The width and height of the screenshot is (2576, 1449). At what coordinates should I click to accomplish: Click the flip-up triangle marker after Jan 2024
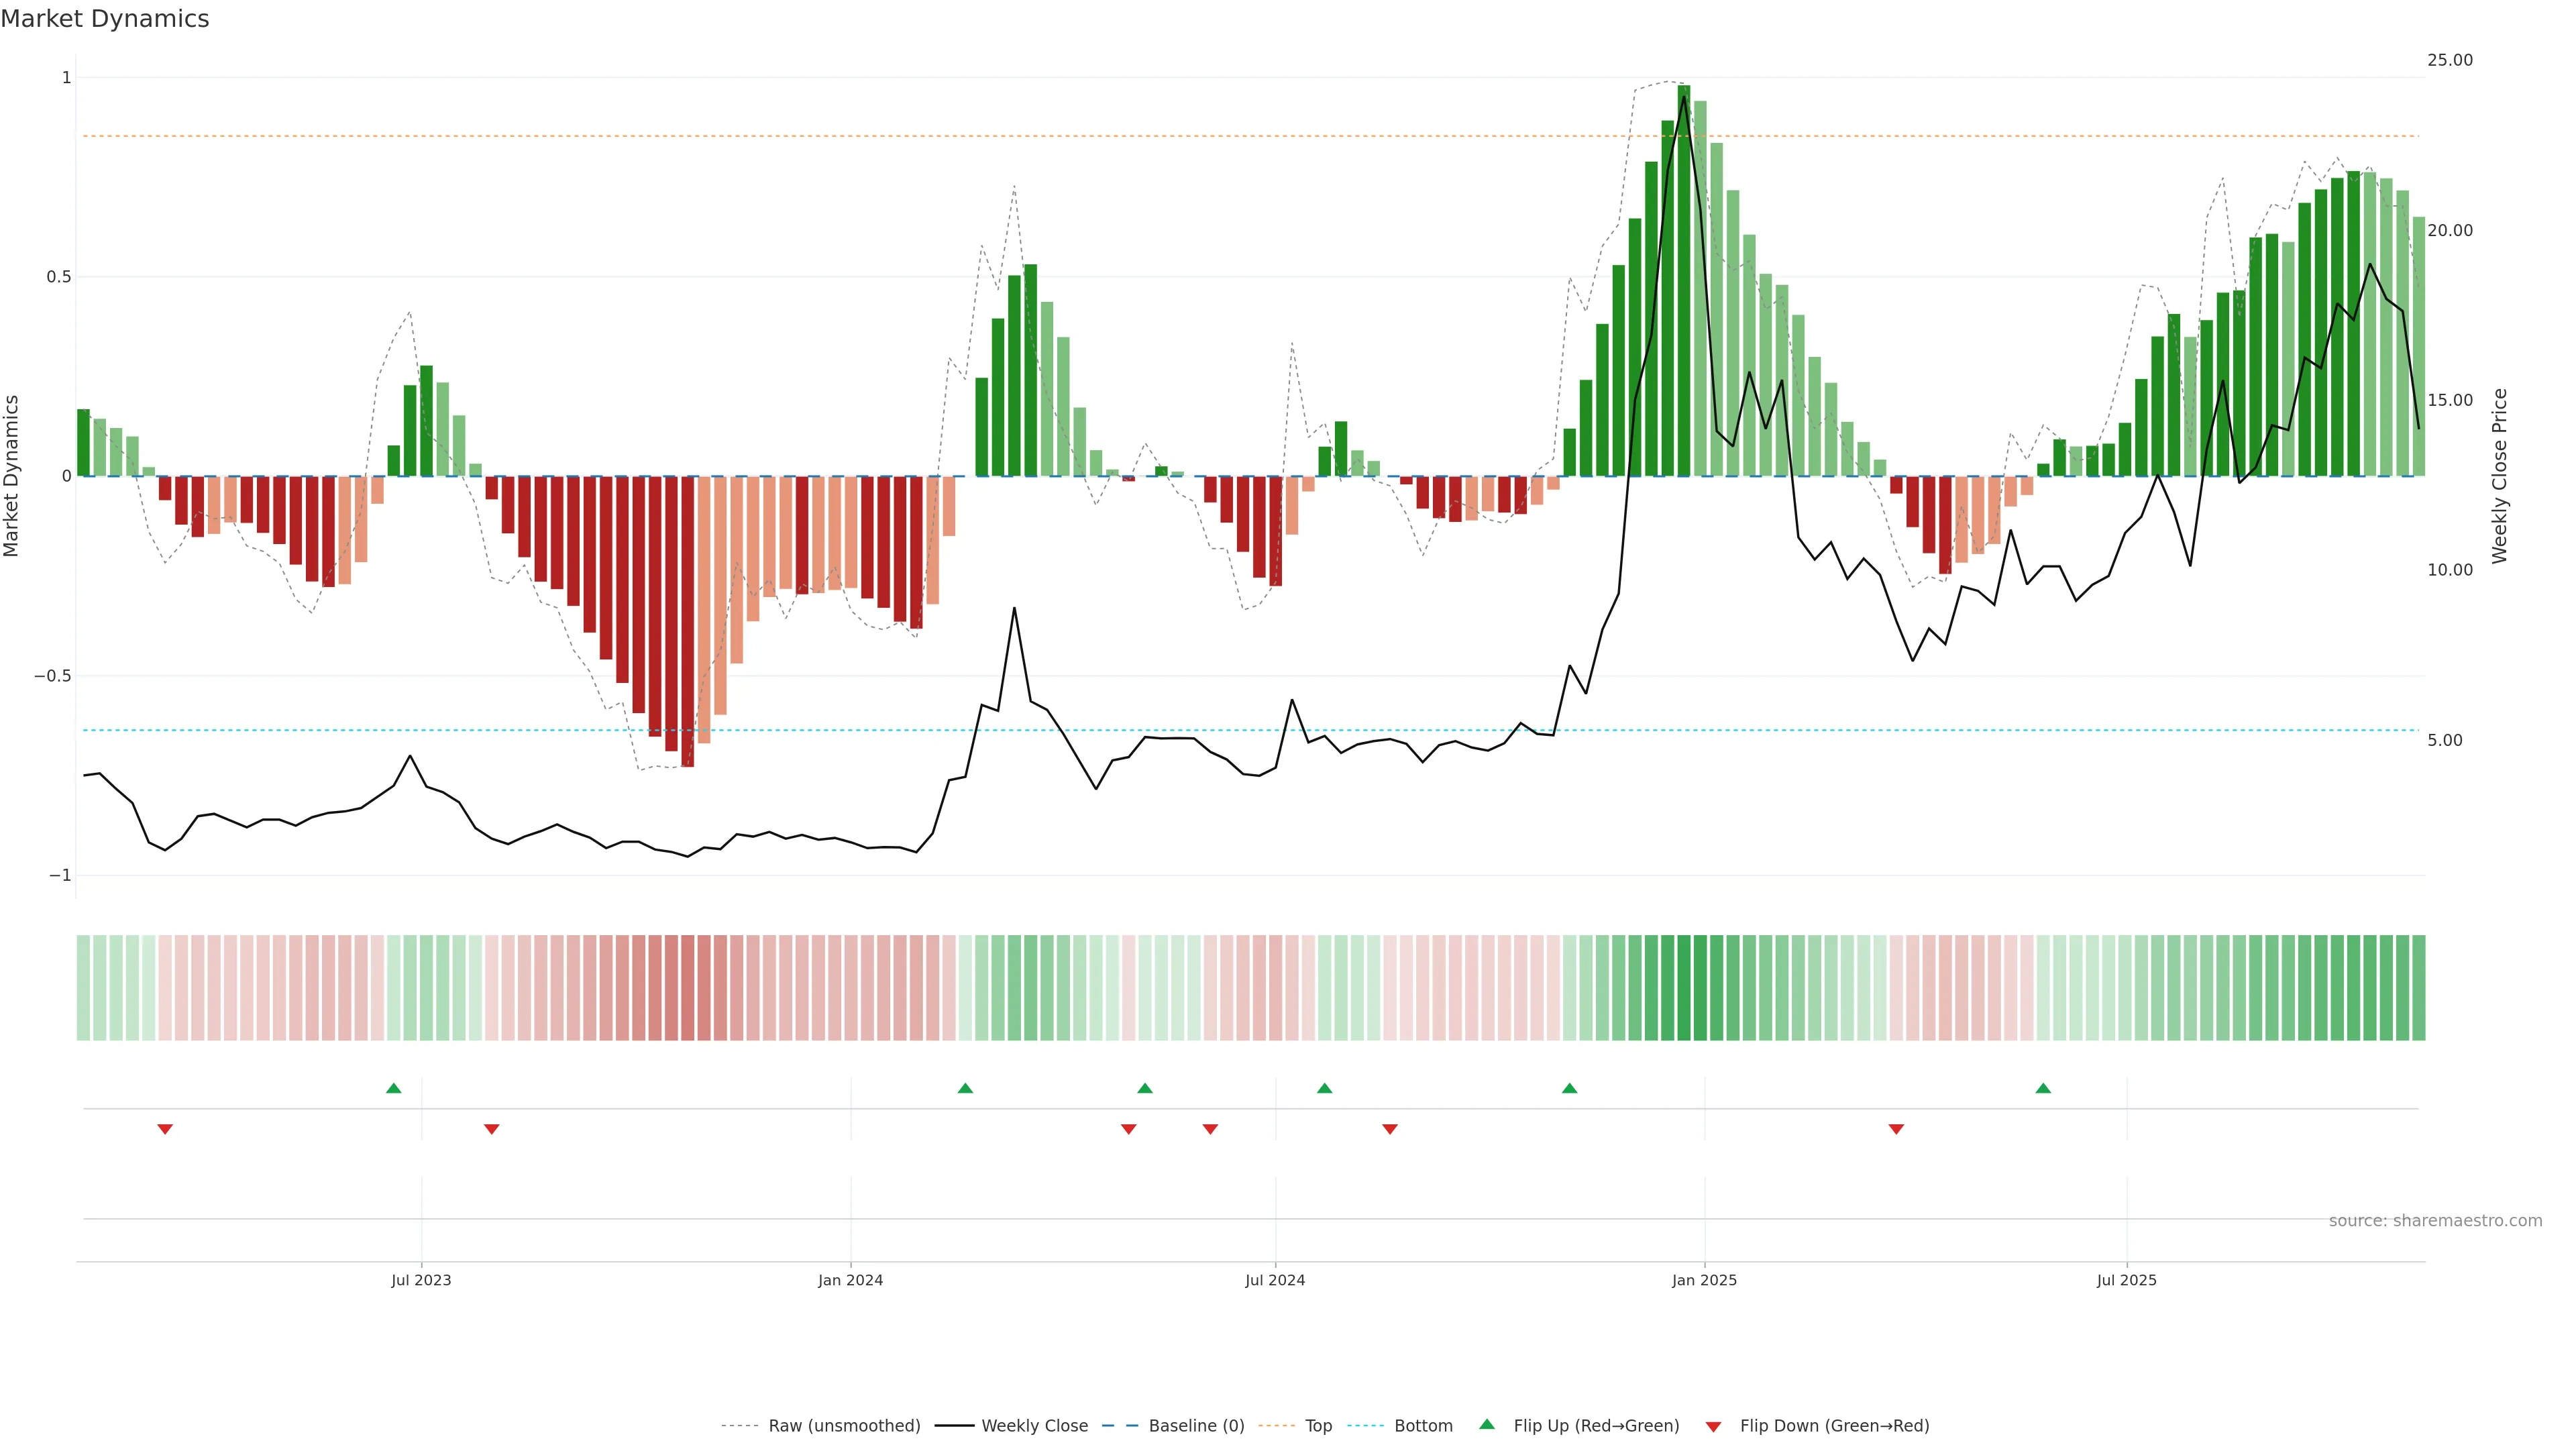click(965, 1088)
